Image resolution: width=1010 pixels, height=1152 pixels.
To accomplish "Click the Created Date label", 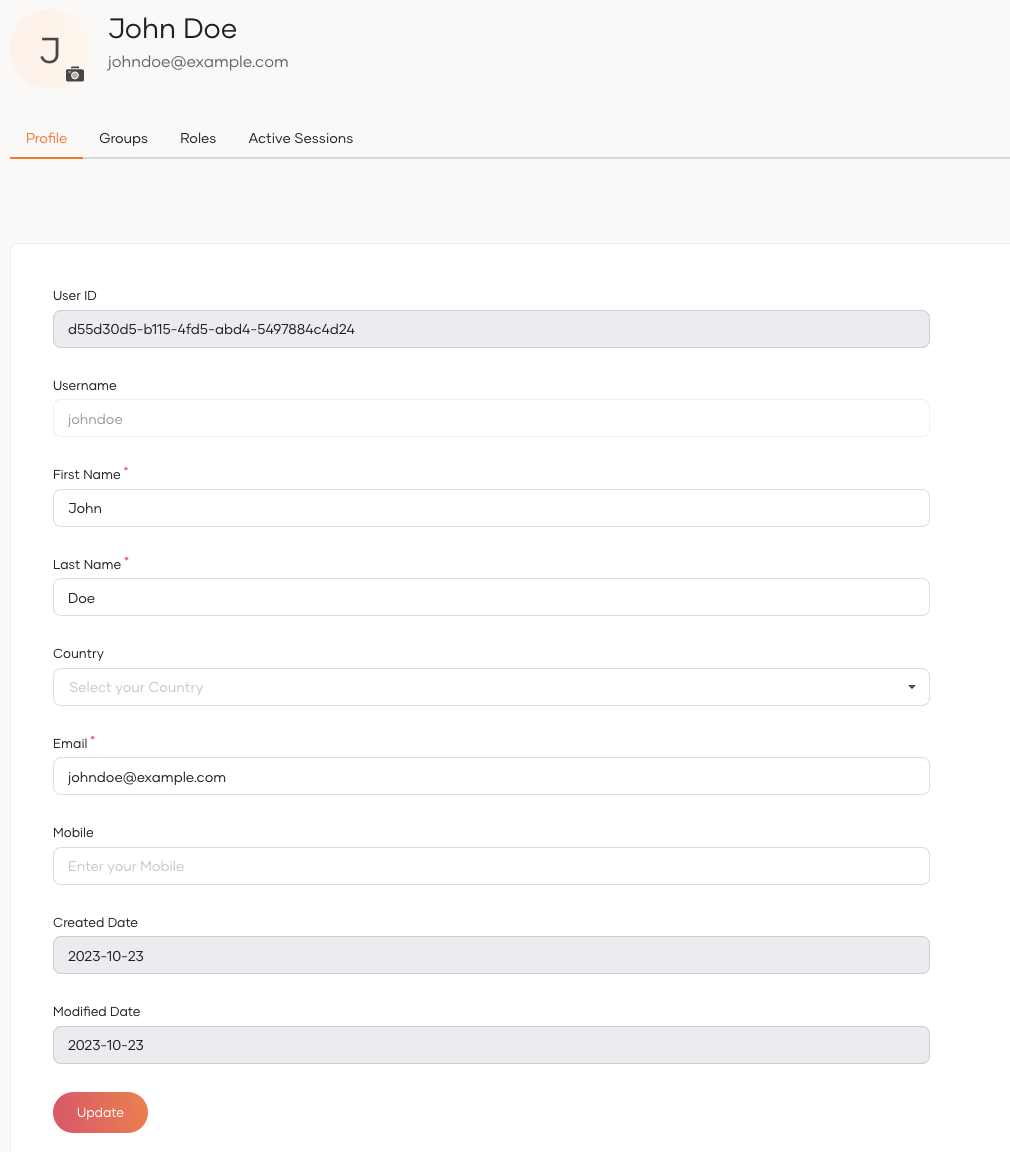I will 95,922.
